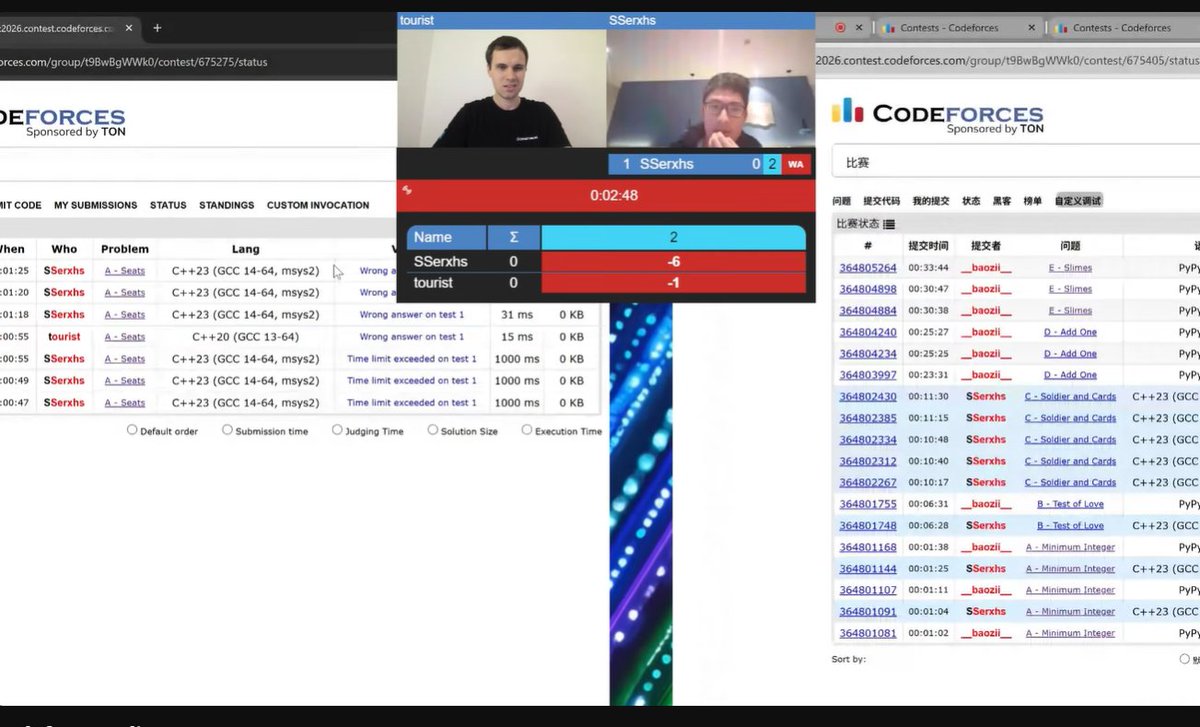The image size is (1200, 727).
Task: Open MY SUBMISSIONS in left window
Action: pos(95,205)
